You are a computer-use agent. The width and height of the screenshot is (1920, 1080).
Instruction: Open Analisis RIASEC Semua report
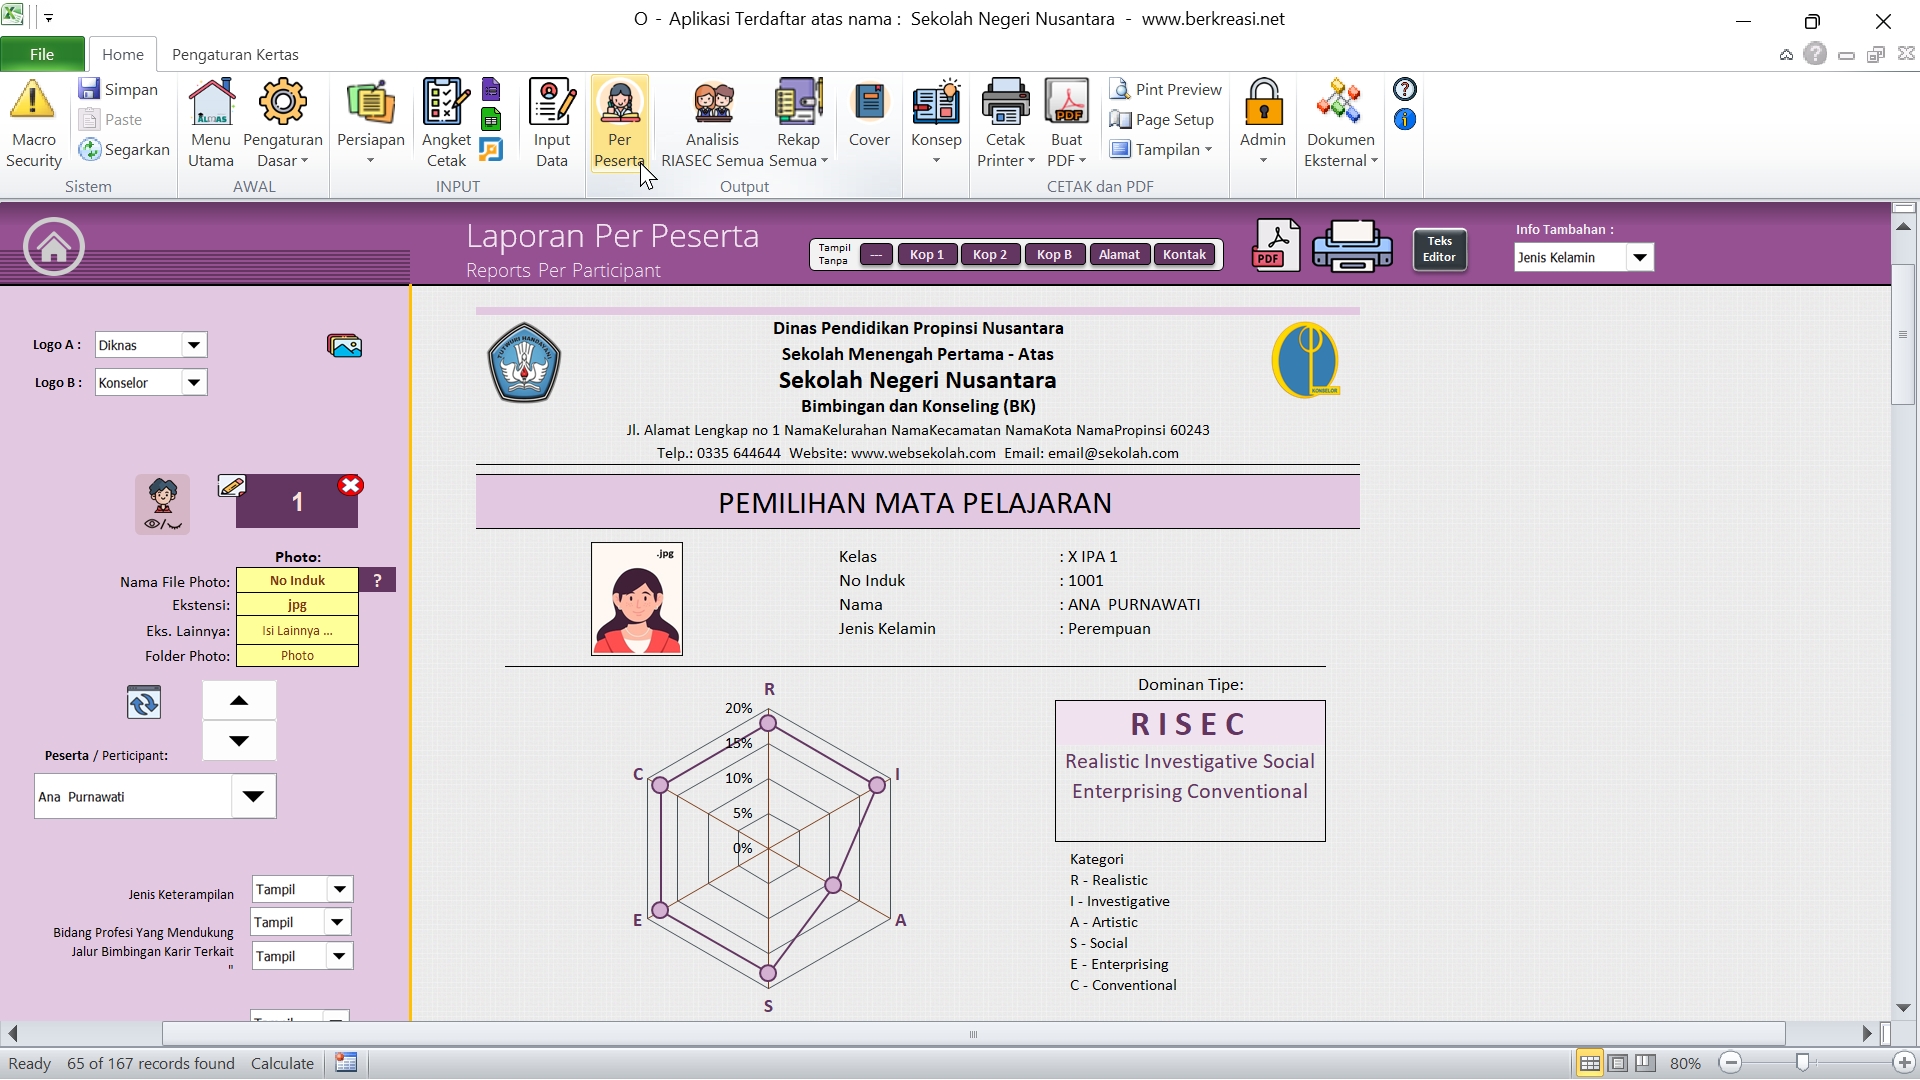click(712, 101)
